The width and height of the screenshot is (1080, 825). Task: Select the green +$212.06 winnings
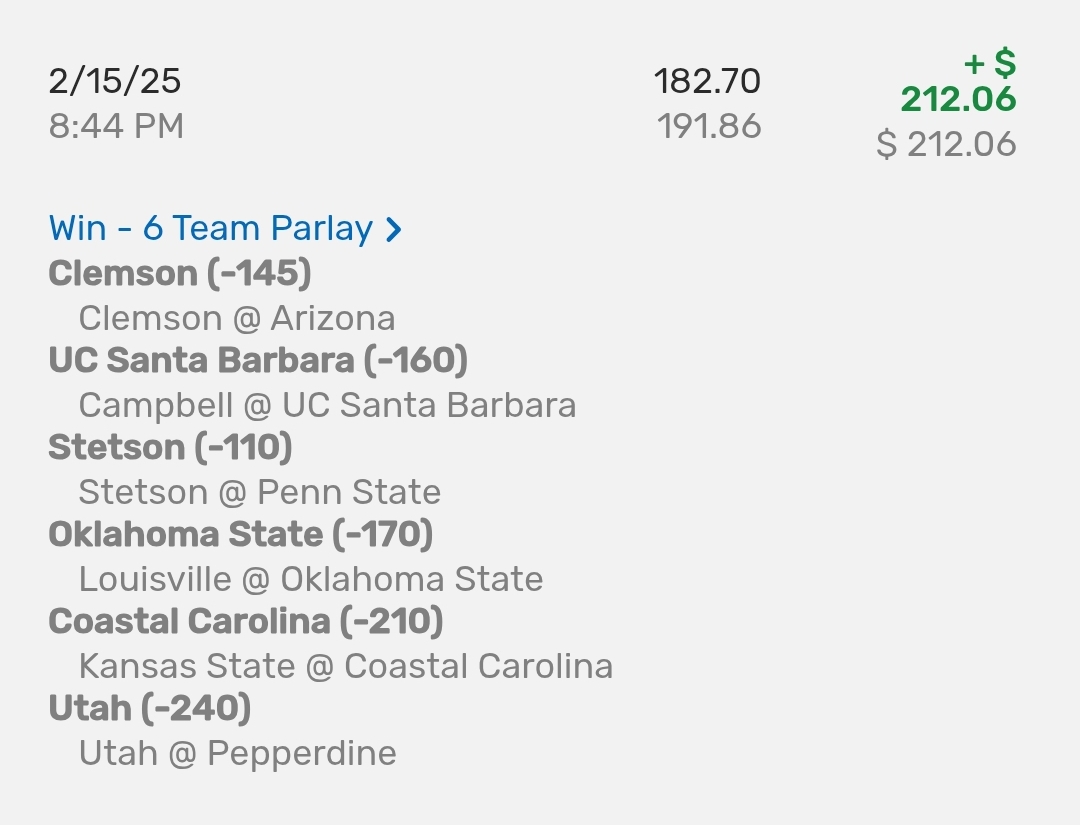tap(958, 84)
